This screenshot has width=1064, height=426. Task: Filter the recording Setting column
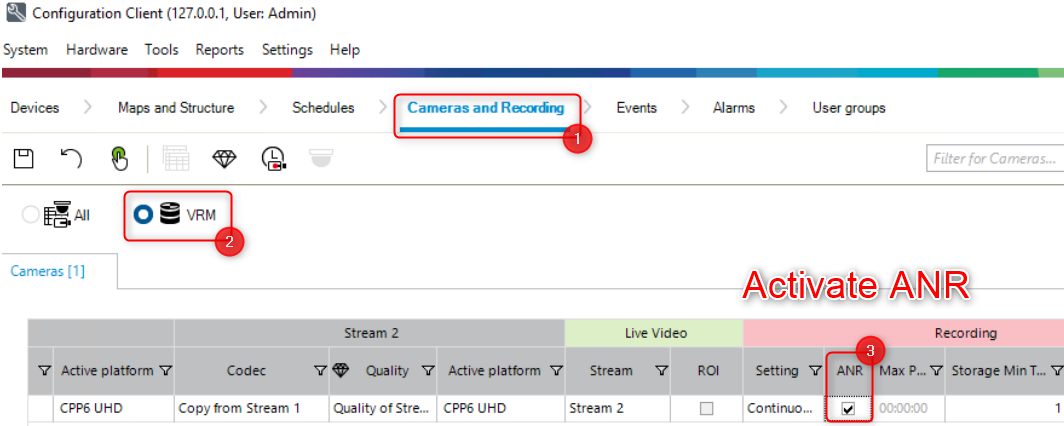point(814,371)
